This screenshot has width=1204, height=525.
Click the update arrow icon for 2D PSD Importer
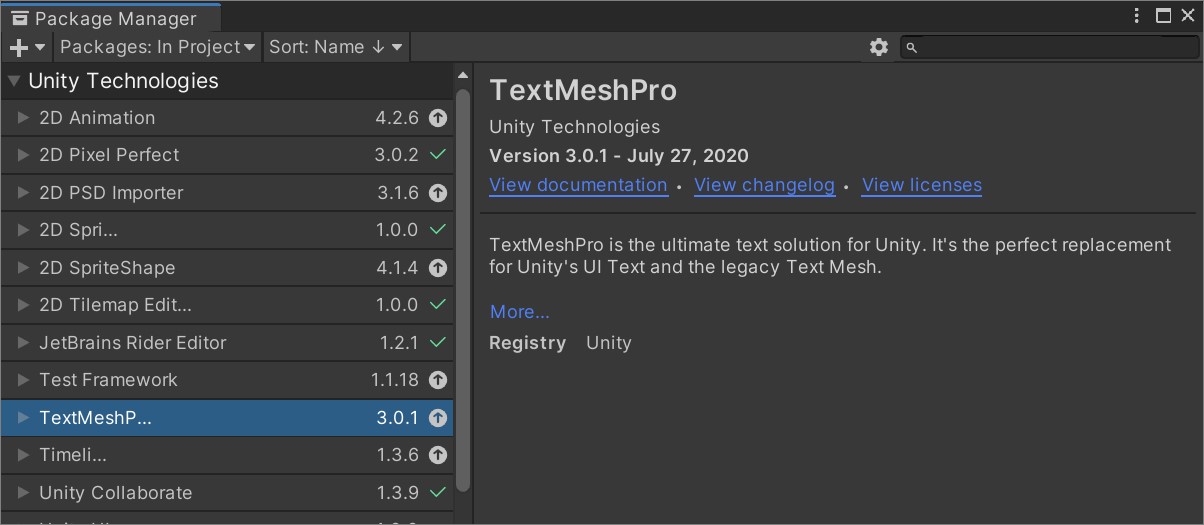coord(437,193)
